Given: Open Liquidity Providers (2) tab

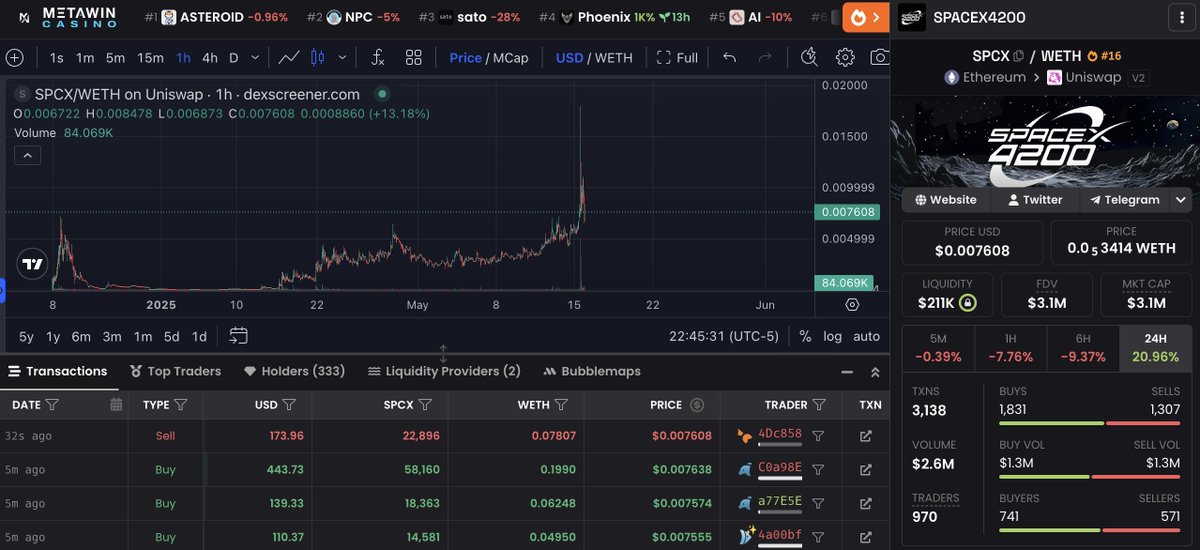Looking at the screenshot, I should click(x=444, y=371).
